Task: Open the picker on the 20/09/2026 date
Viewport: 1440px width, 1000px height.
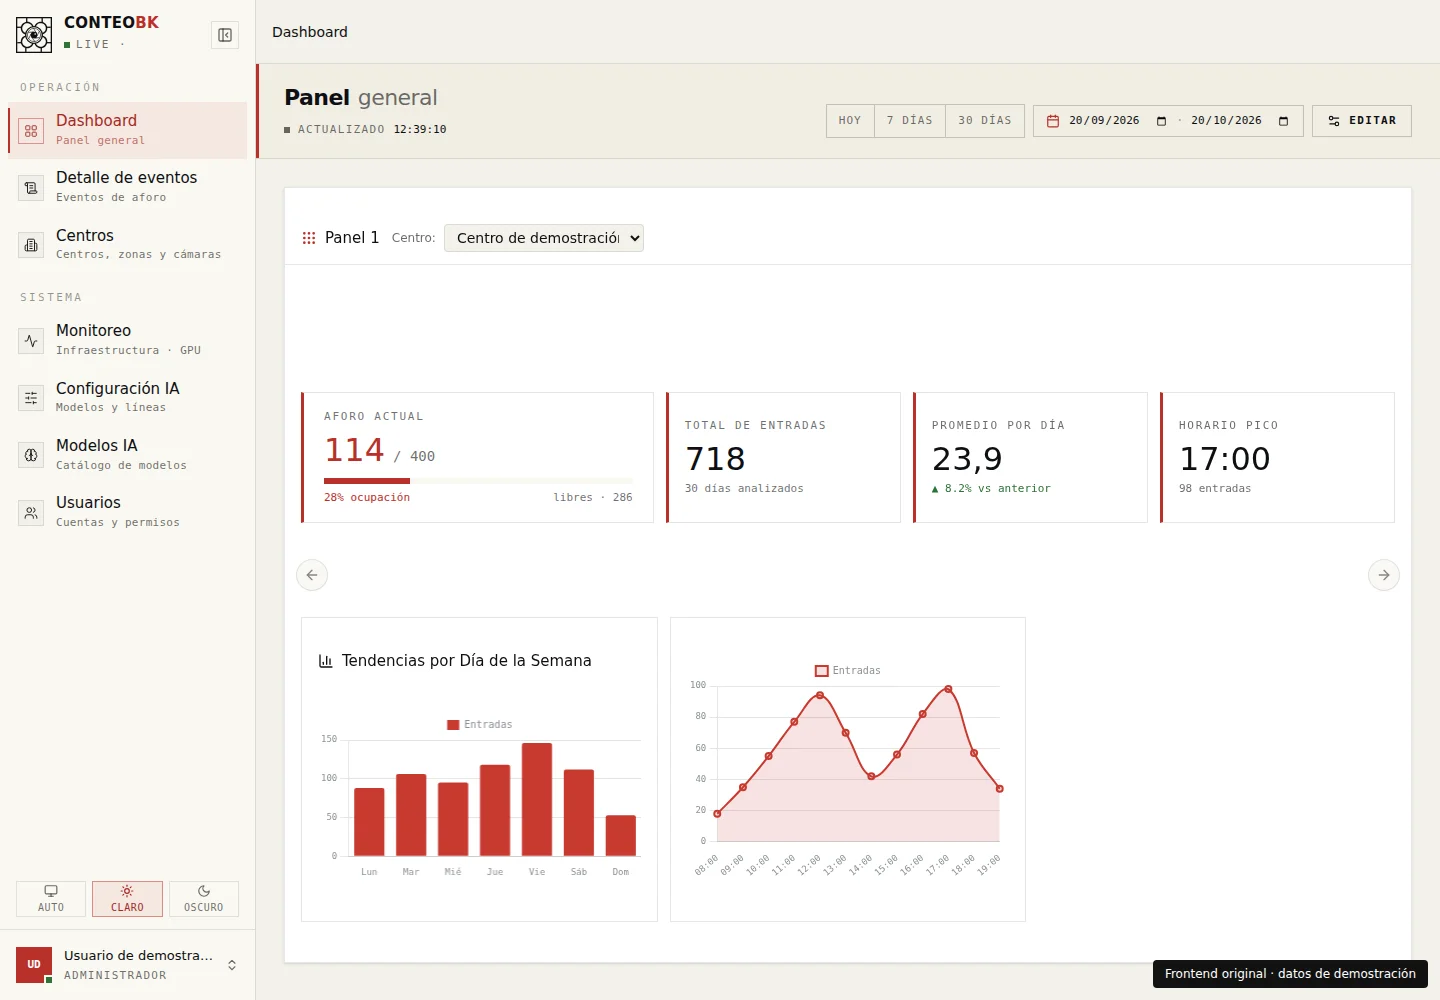Action: [x=1161, y=121]
